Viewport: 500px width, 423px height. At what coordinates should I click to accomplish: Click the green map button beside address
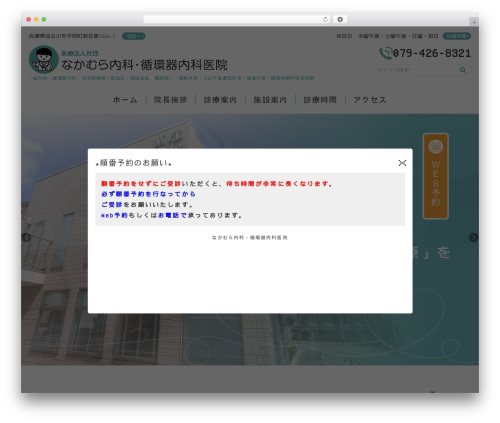point(133,36)
